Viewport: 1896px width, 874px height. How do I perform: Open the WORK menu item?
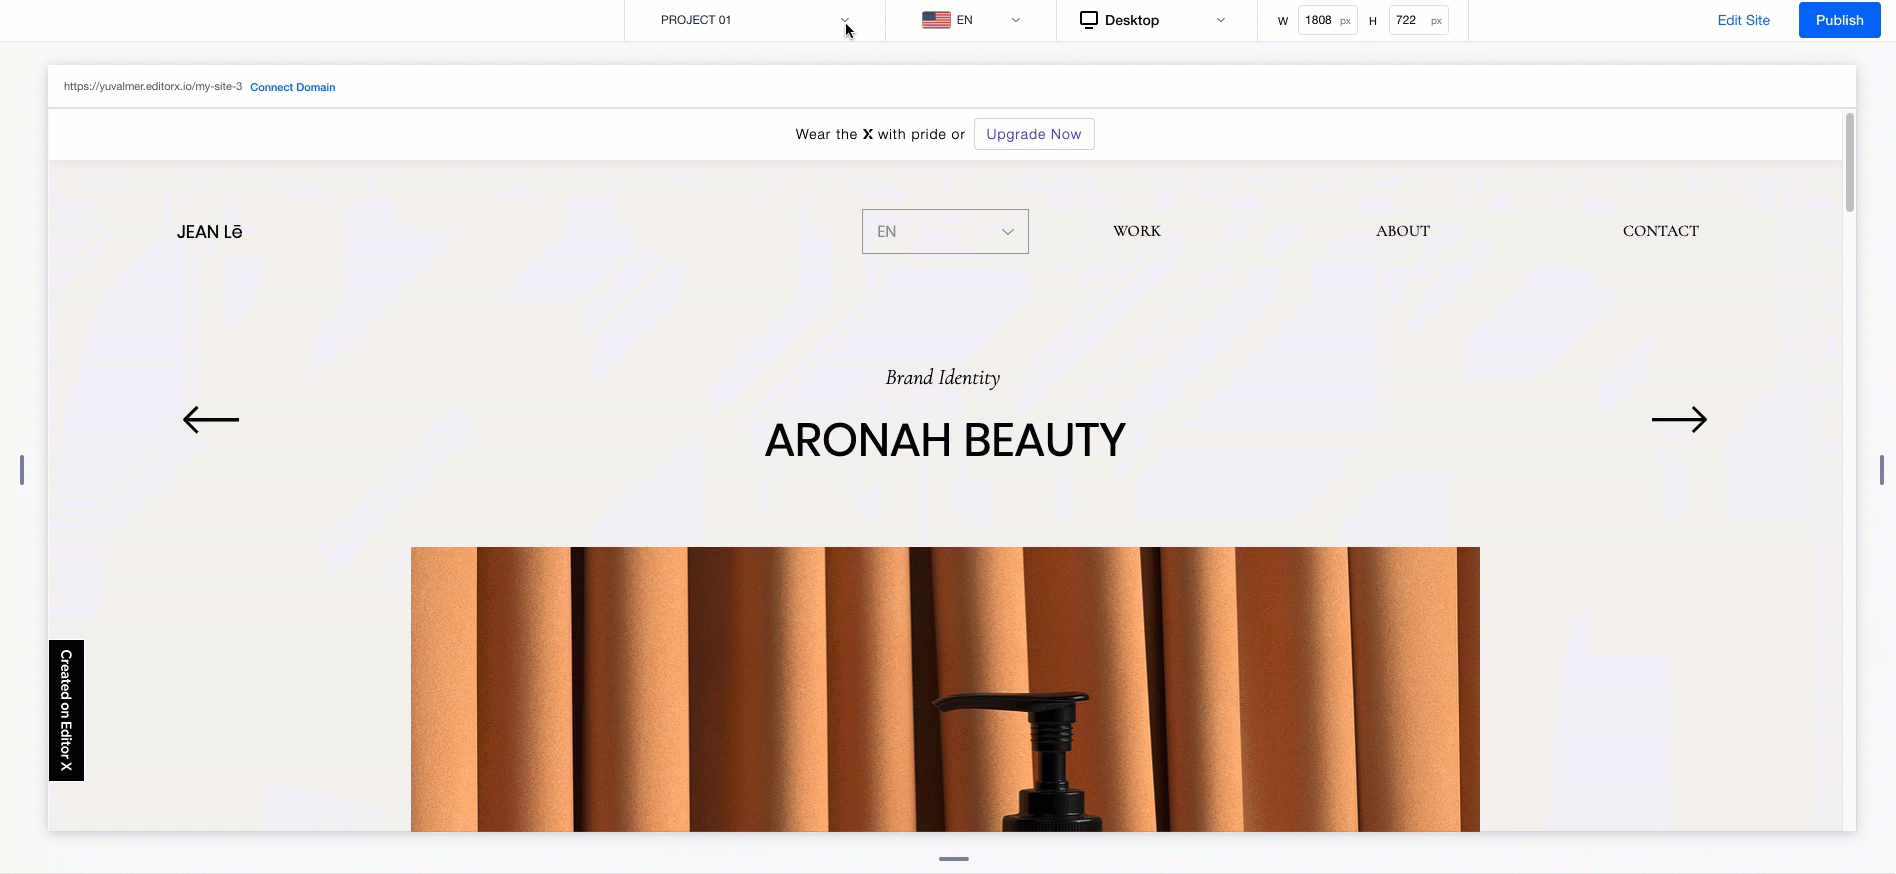click(1137, 231)
